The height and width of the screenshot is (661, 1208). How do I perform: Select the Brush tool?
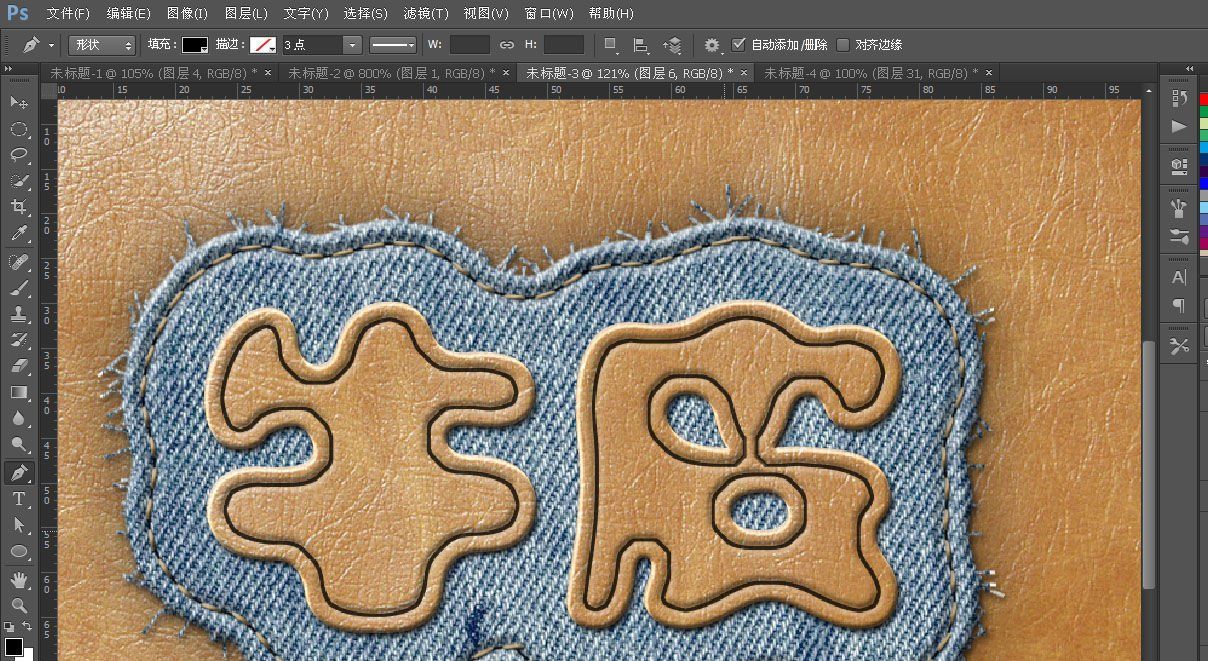tap(19, 288)
